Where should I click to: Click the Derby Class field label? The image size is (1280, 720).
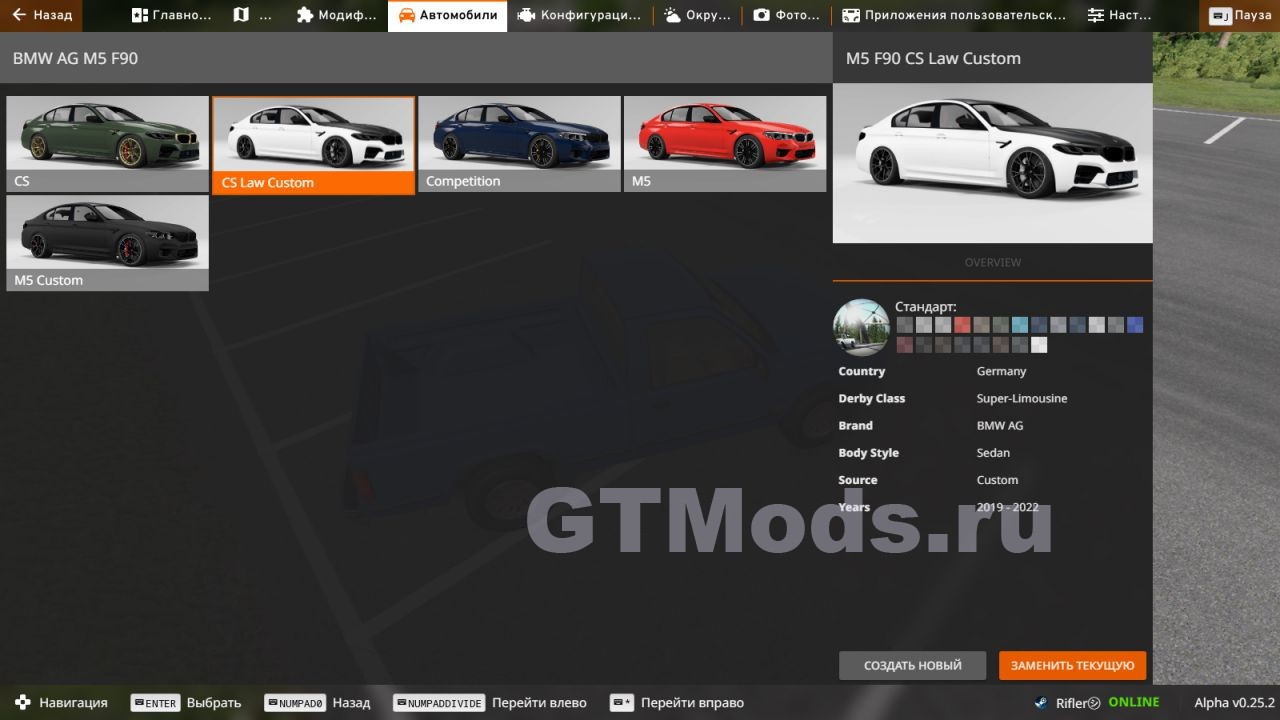871,398
